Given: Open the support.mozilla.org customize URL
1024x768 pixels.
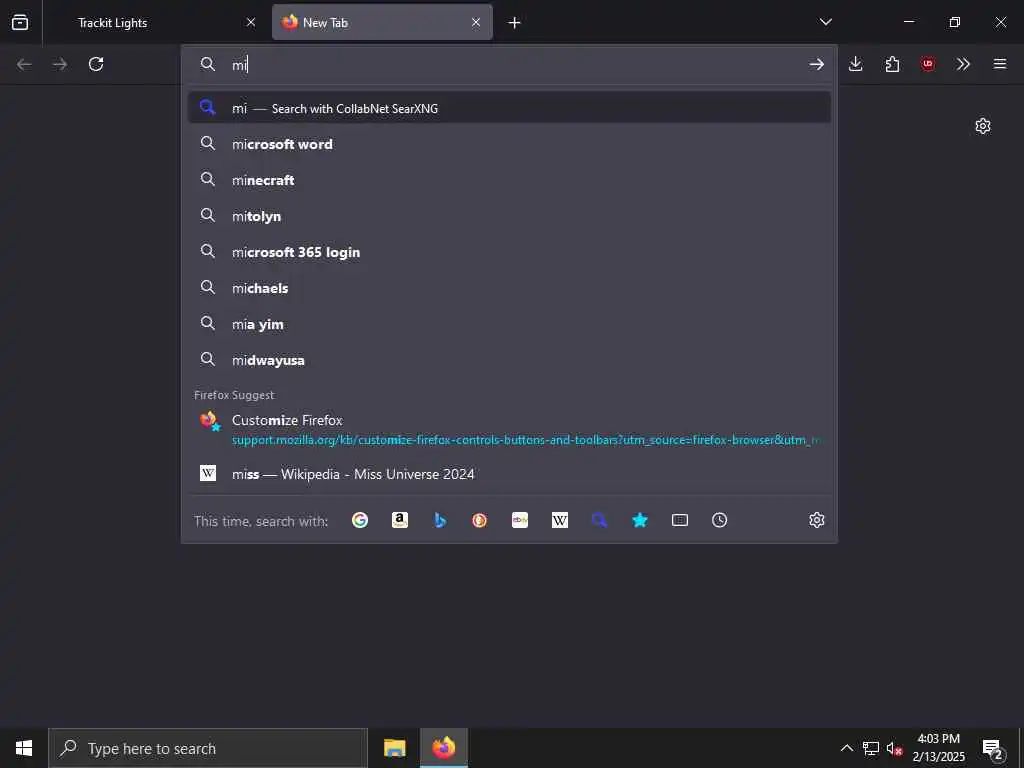Looking at the screenshot, I should tap(526, 440).
